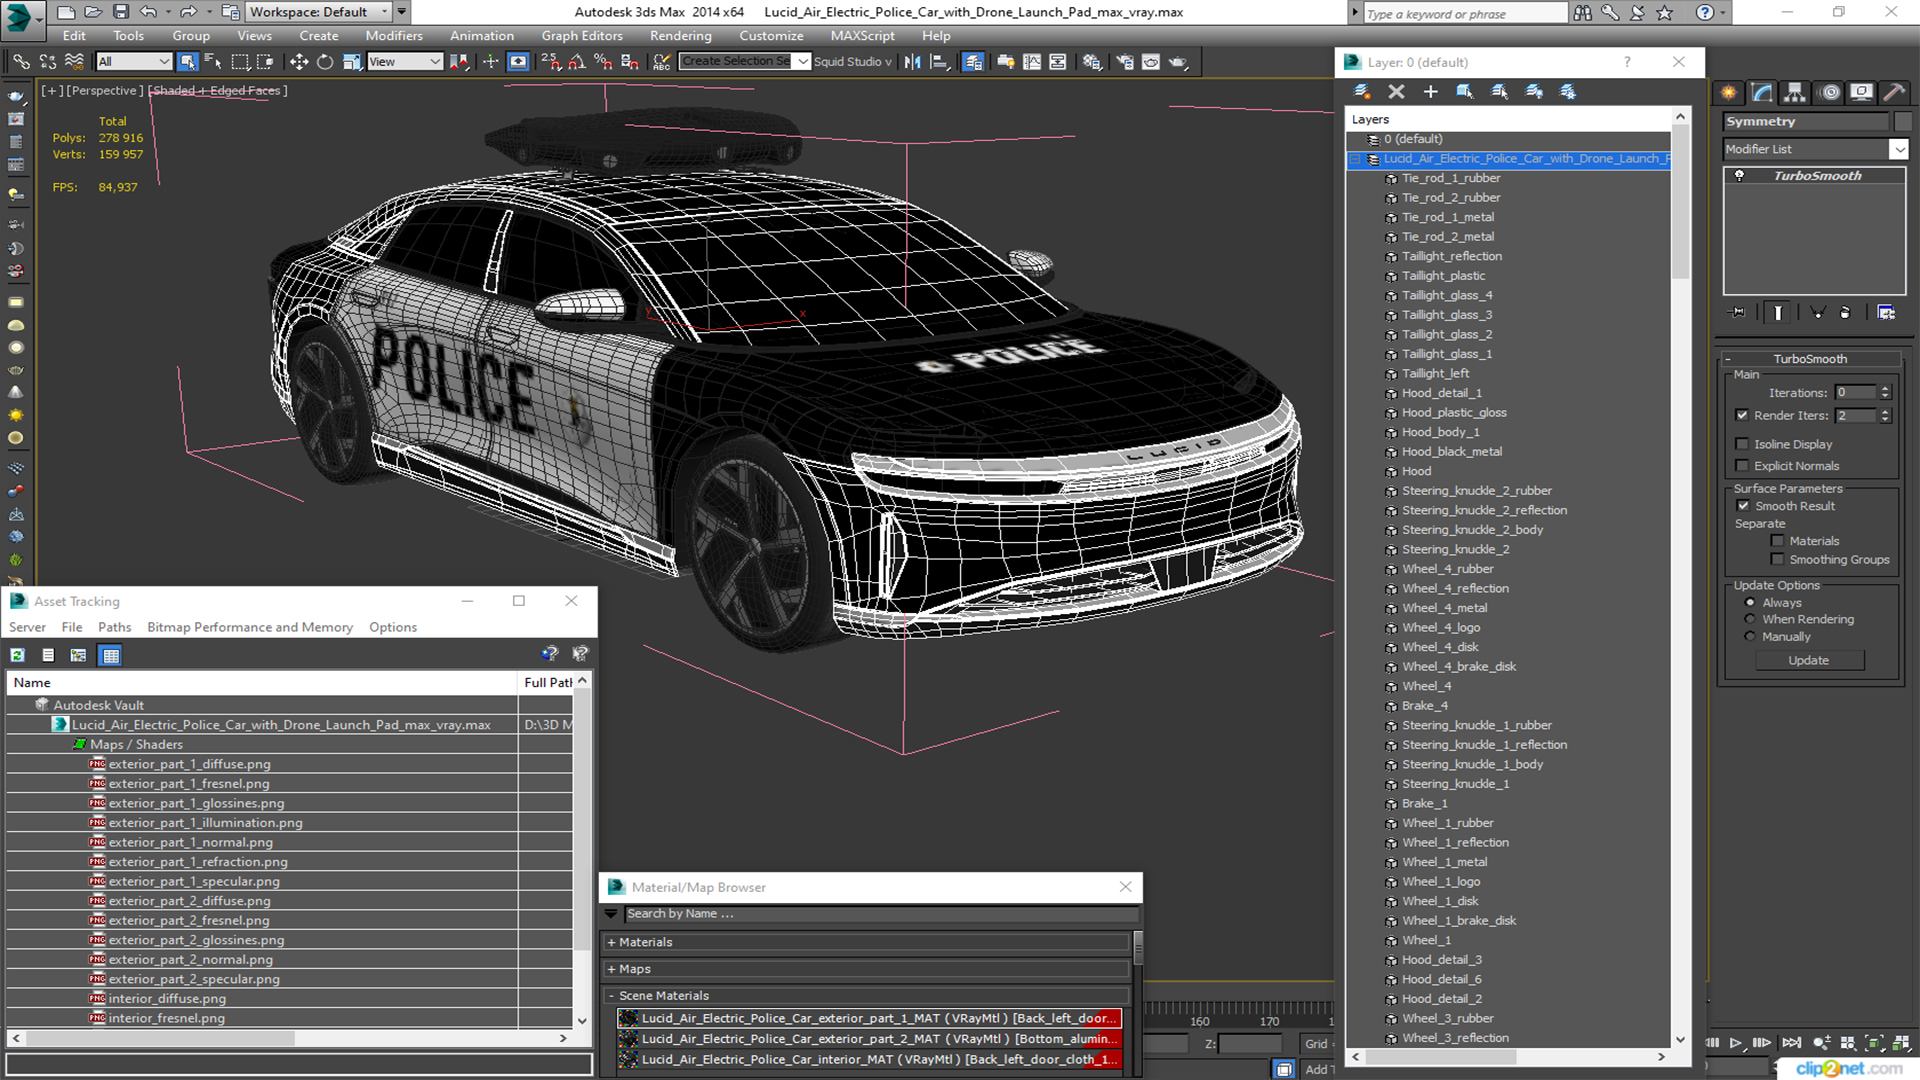This screenshot has height=1080, width=1920.
Task: Enable Separate by Smoothing Groups checkbox
Action: 1777,560
